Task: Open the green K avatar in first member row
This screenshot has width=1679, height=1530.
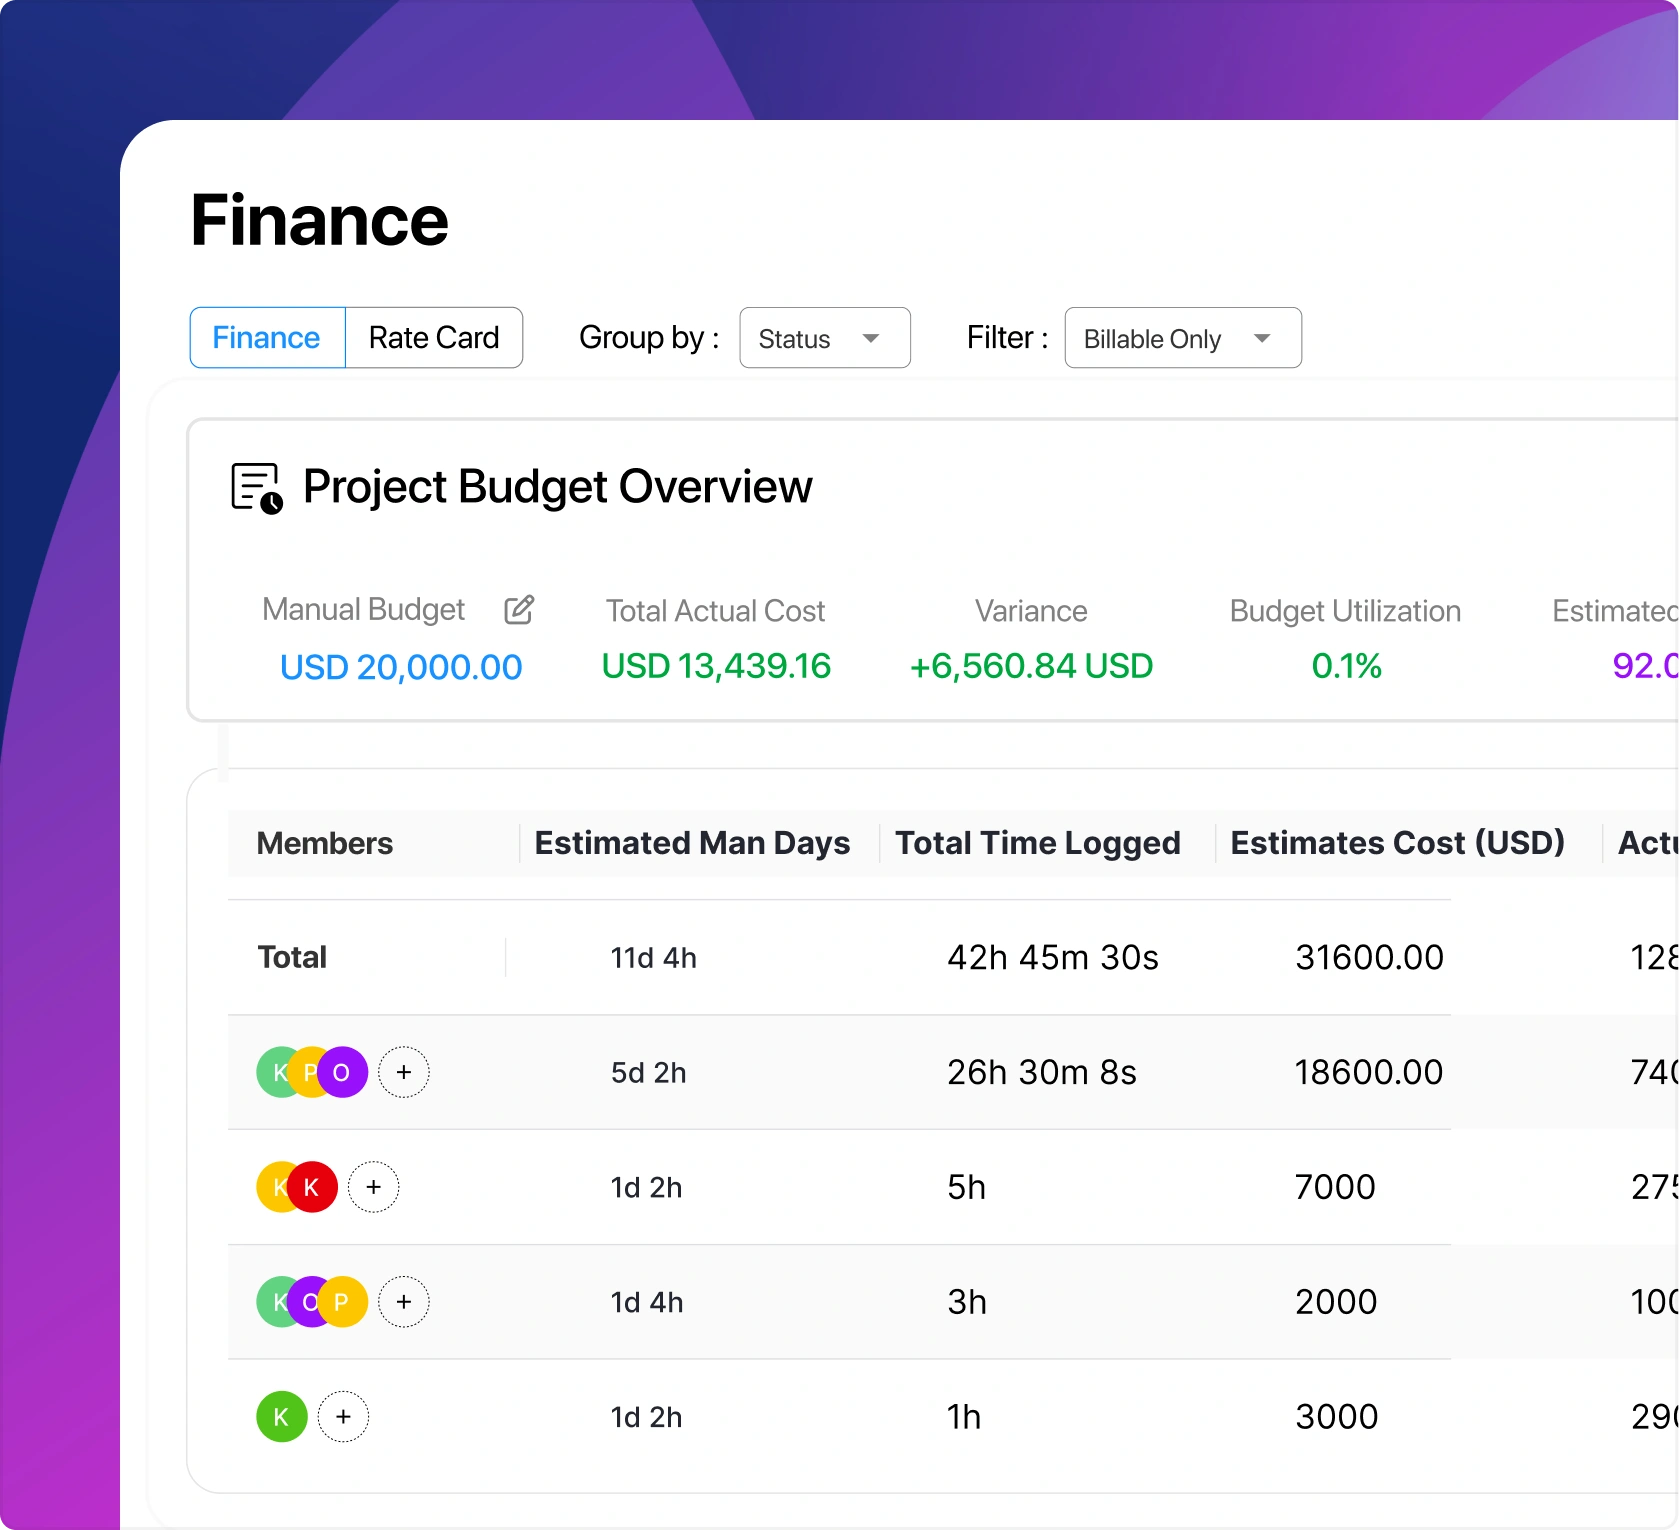Action: (278, 1071)
